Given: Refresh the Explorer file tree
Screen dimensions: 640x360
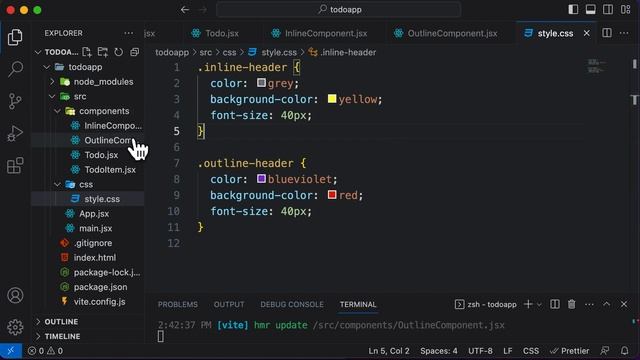Looking at the screenshot, I should coord(118,52).
